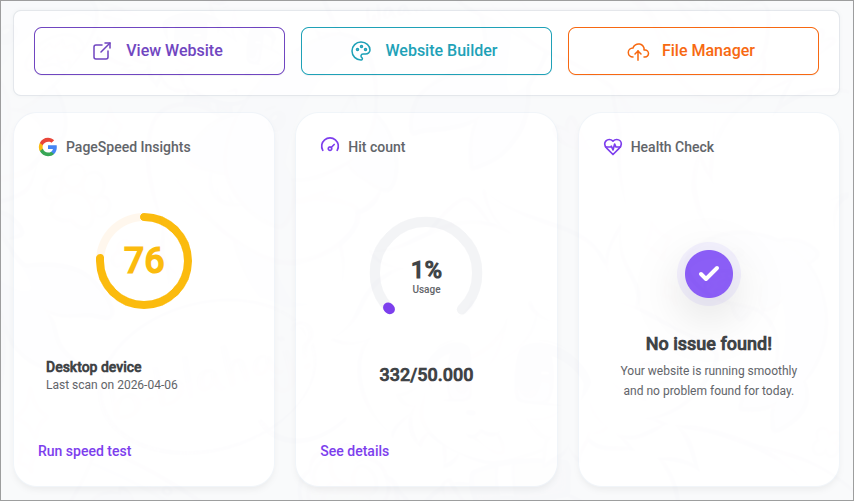The image size is (854, 501).
Task: Click the heart pulse Health Check icon
Action: [x=613, y=147]
